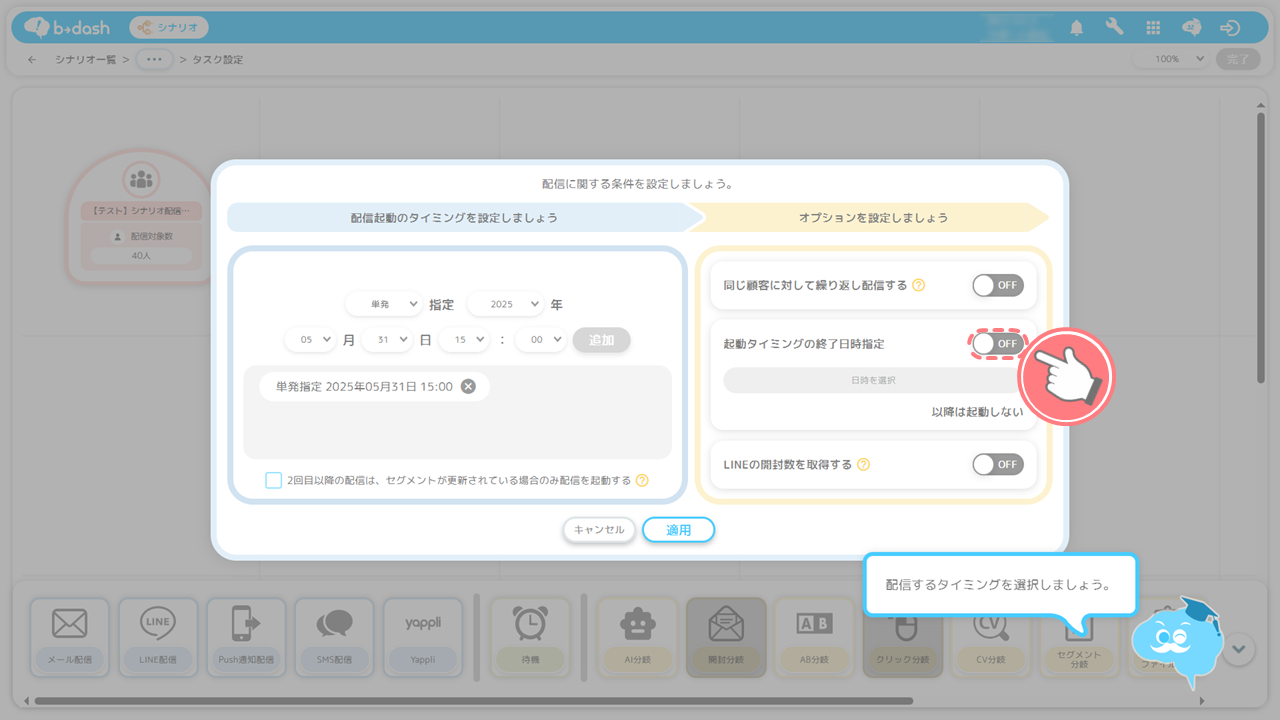Open the 15 hour dropdown

click(464, 340)
